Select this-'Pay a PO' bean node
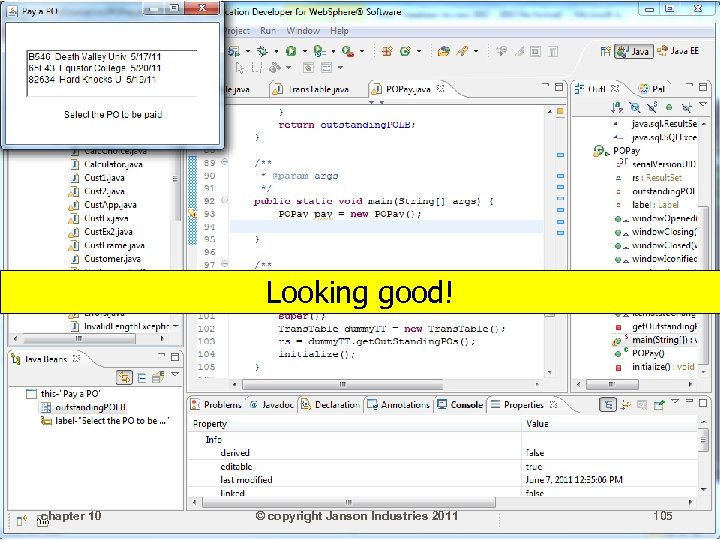720x540 pixels. tap(64, 394)
